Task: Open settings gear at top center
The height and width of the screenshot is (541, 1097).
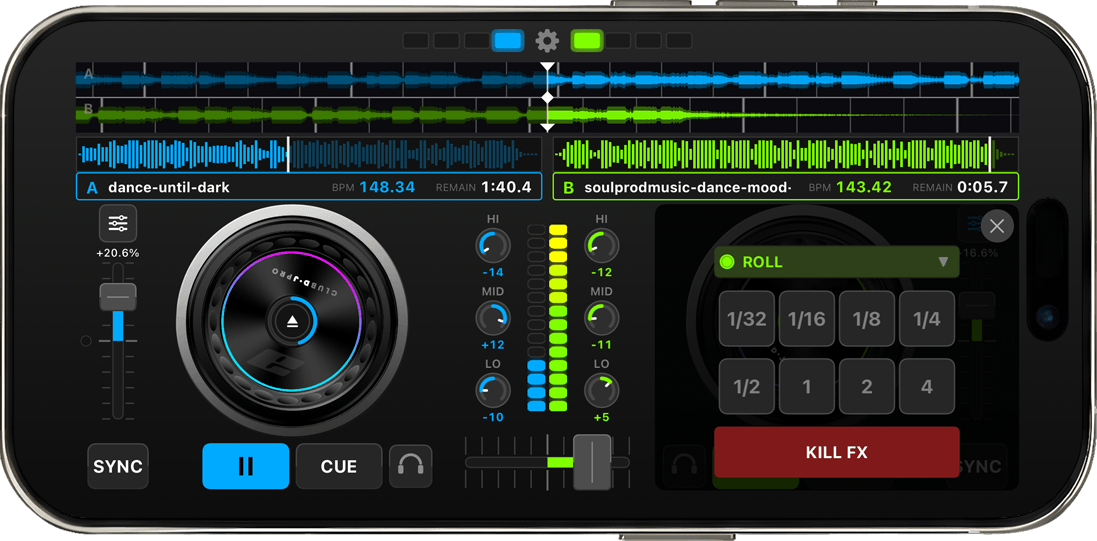Action: [547, 41]
